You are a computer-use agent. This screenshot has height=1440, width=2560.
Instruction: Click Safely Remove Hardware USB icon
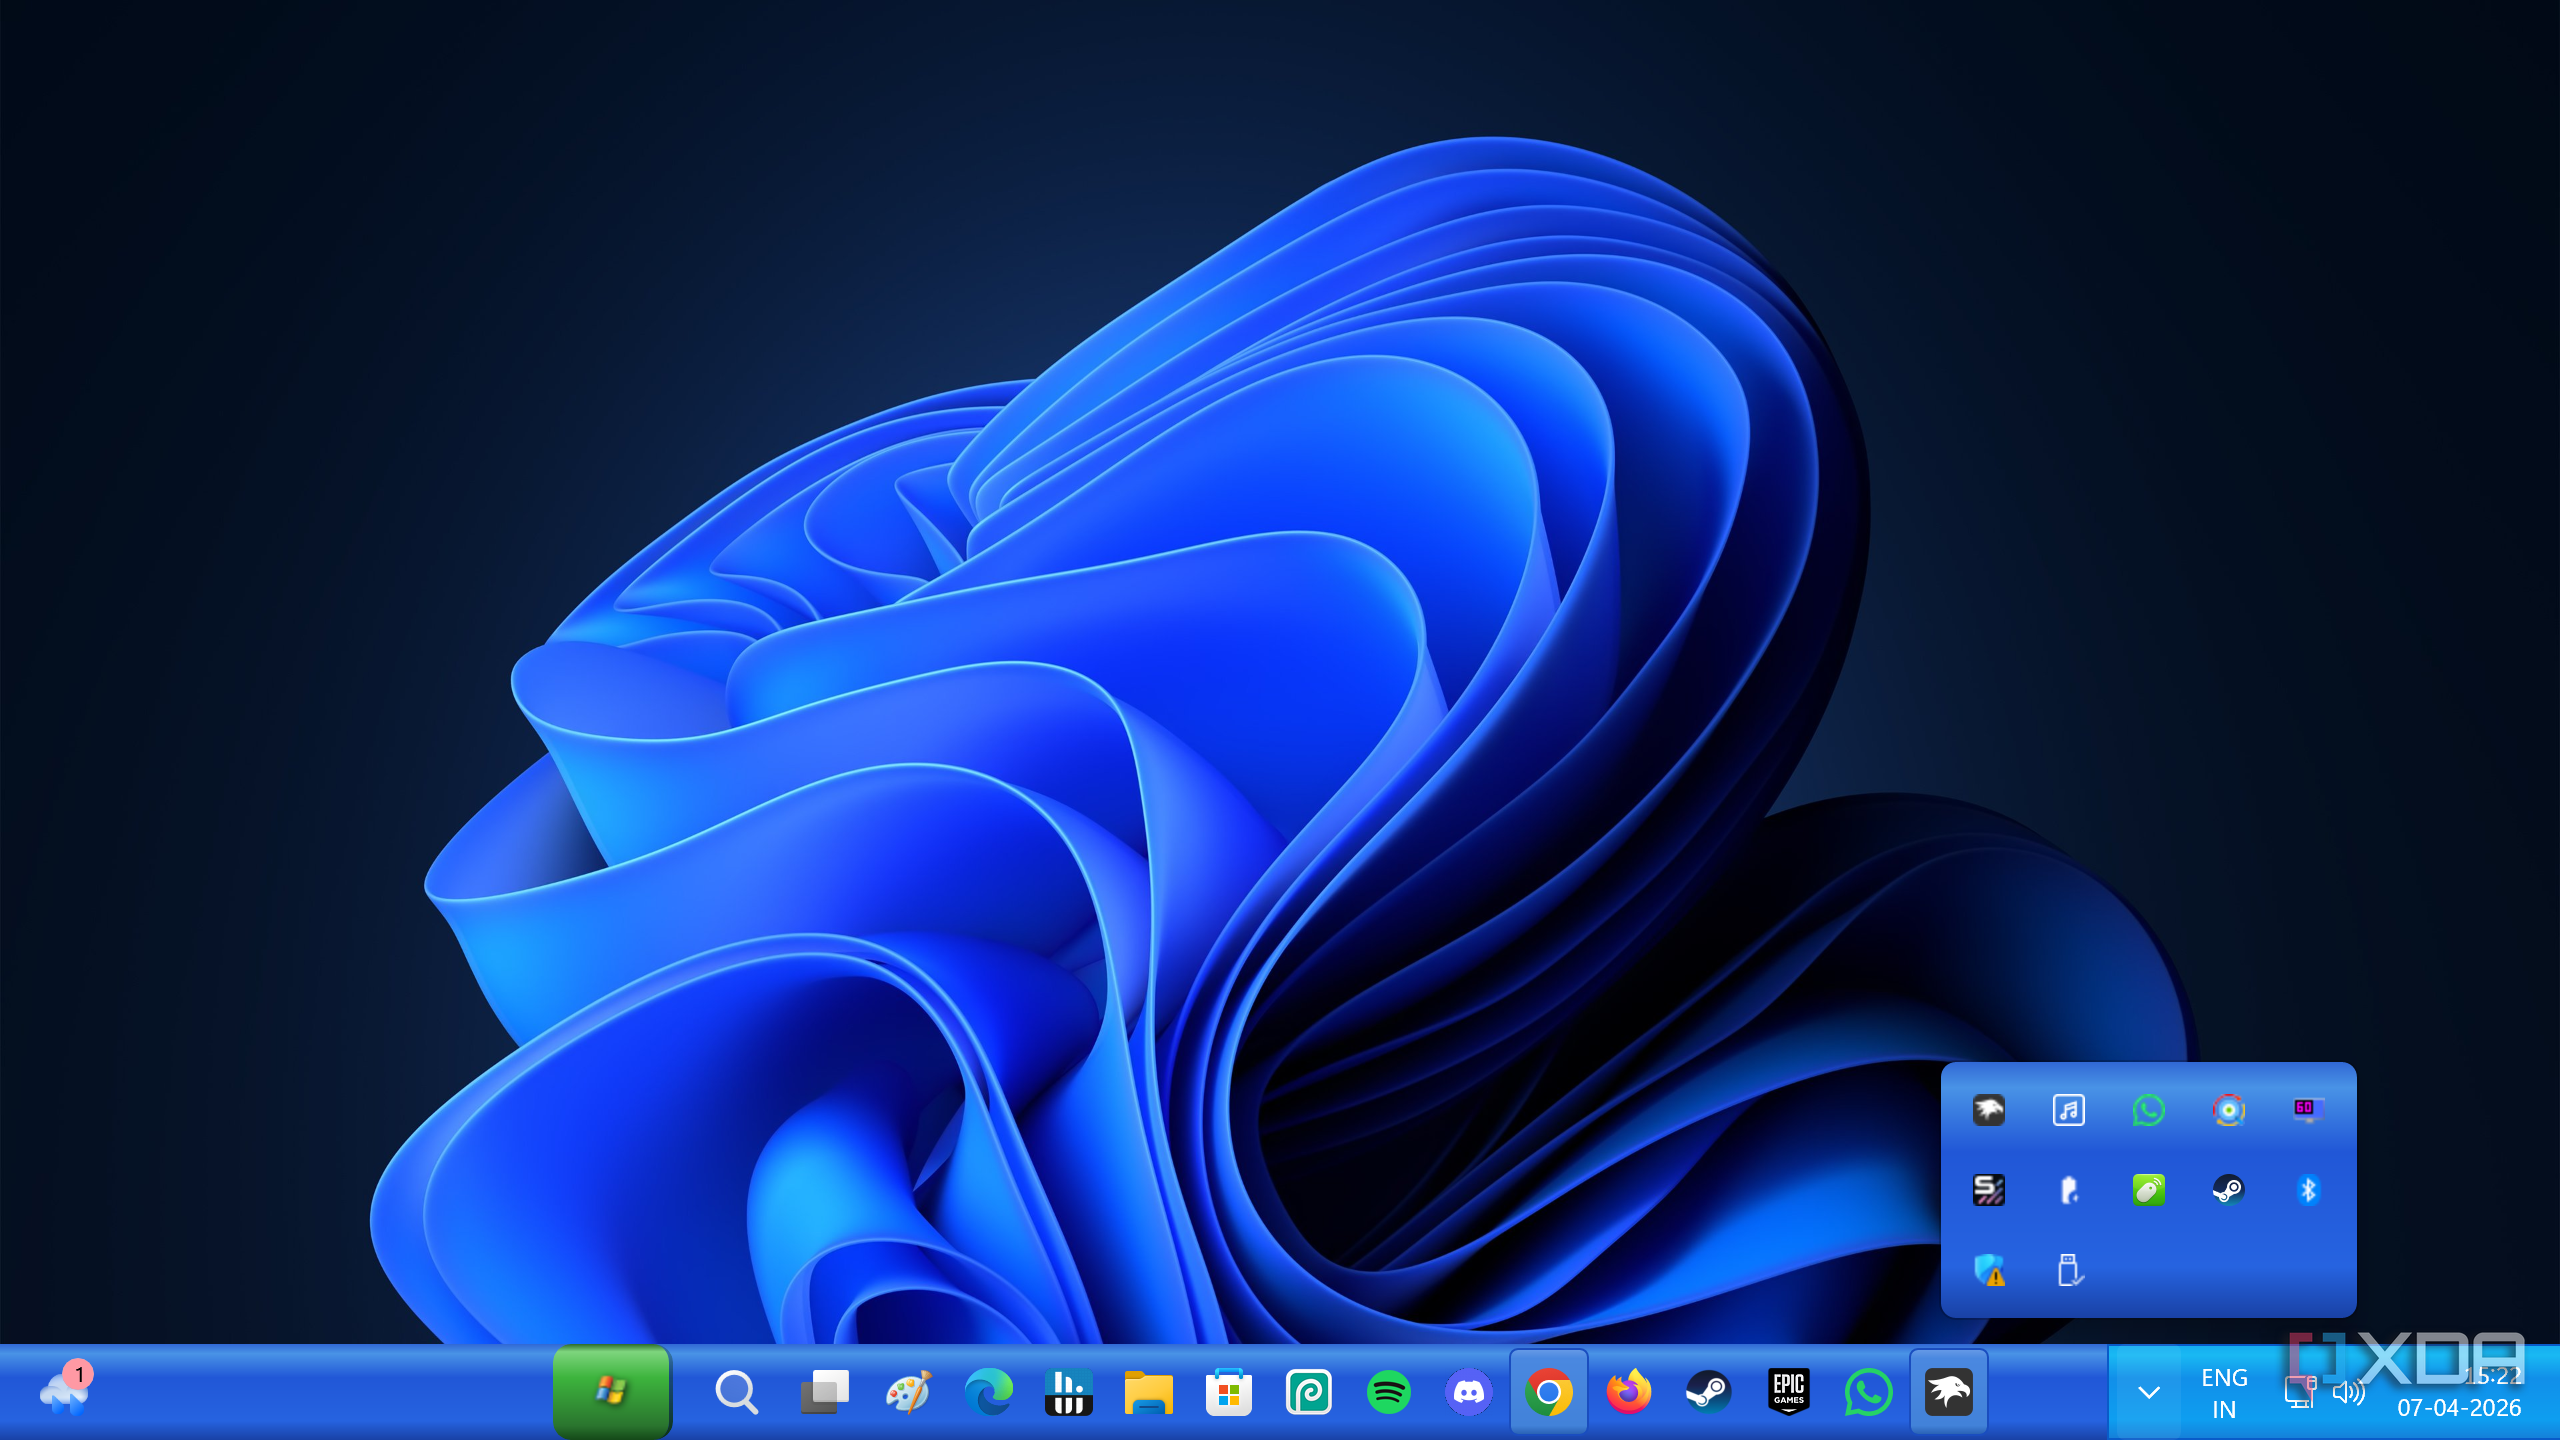click(x=2069, y=1270)
